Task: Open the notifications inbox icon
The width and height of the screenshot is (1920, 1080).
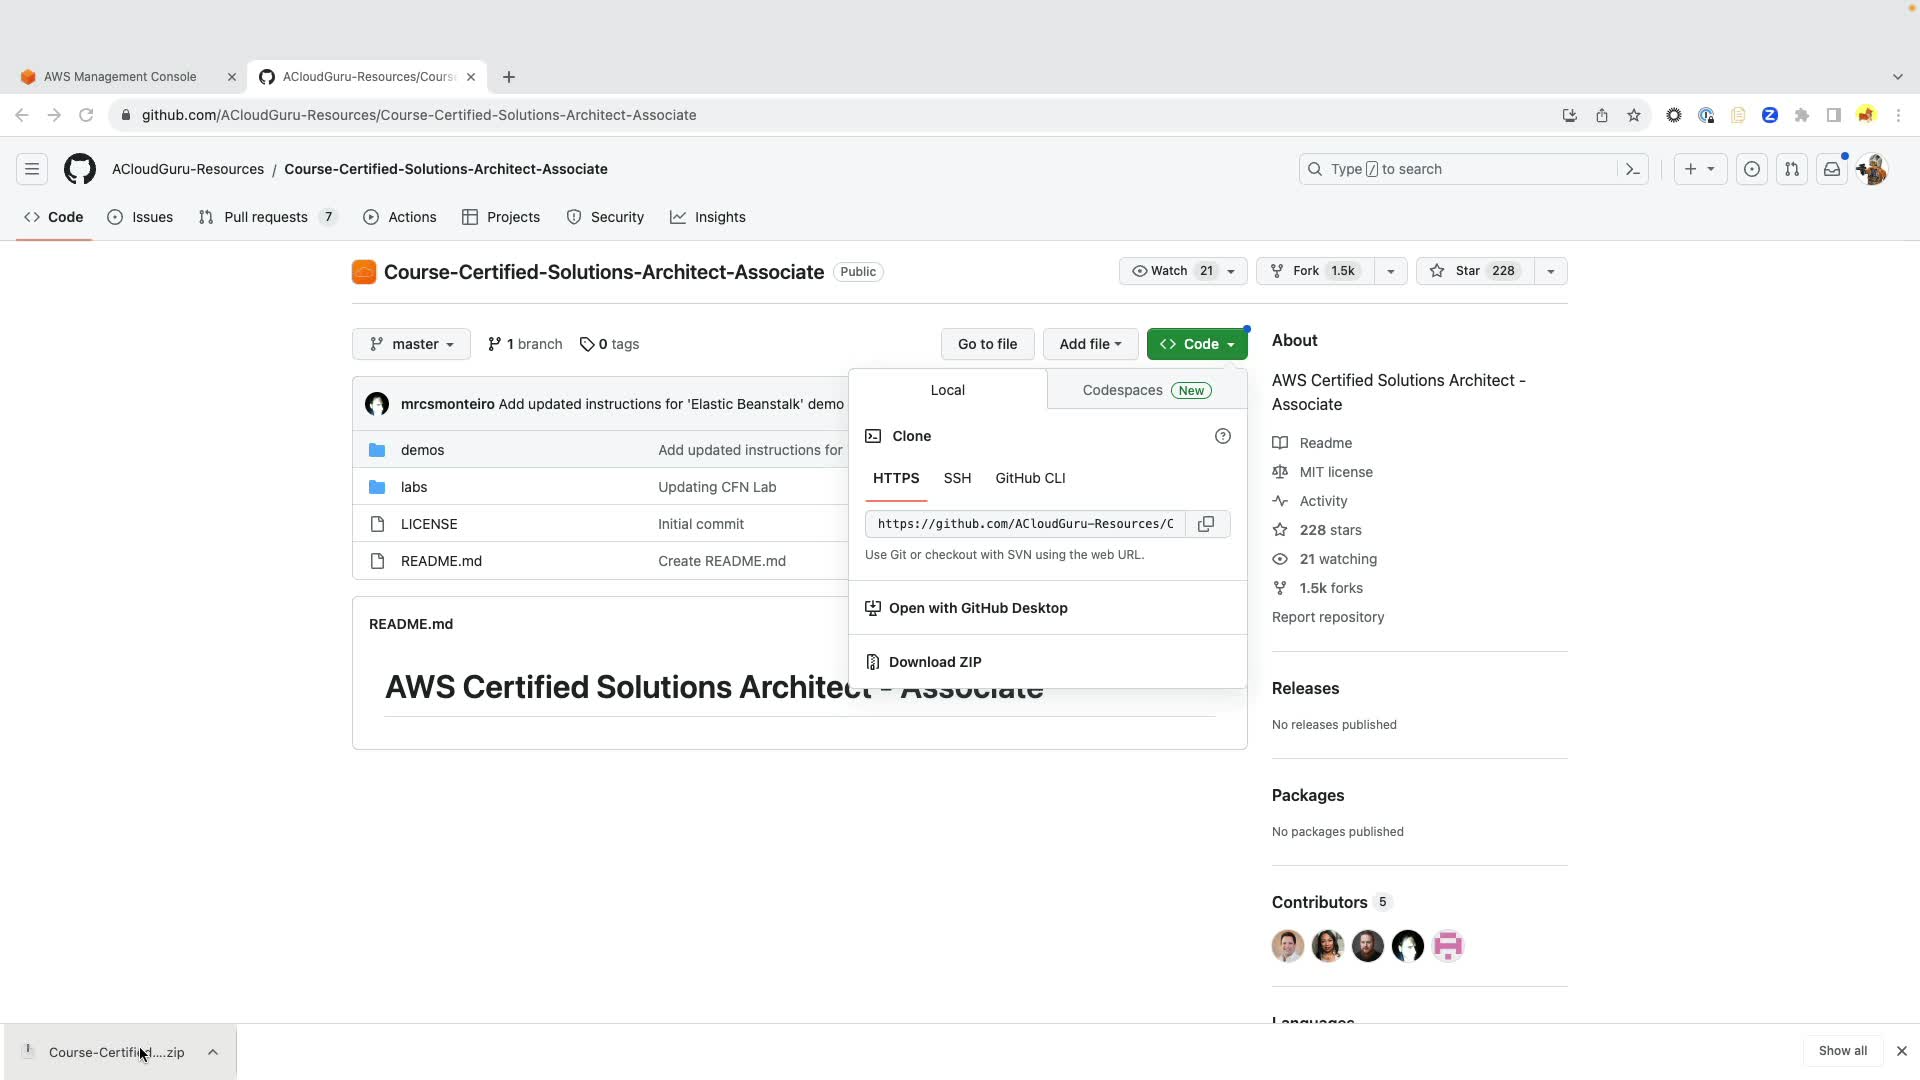Action: (x=1831, y=169)
